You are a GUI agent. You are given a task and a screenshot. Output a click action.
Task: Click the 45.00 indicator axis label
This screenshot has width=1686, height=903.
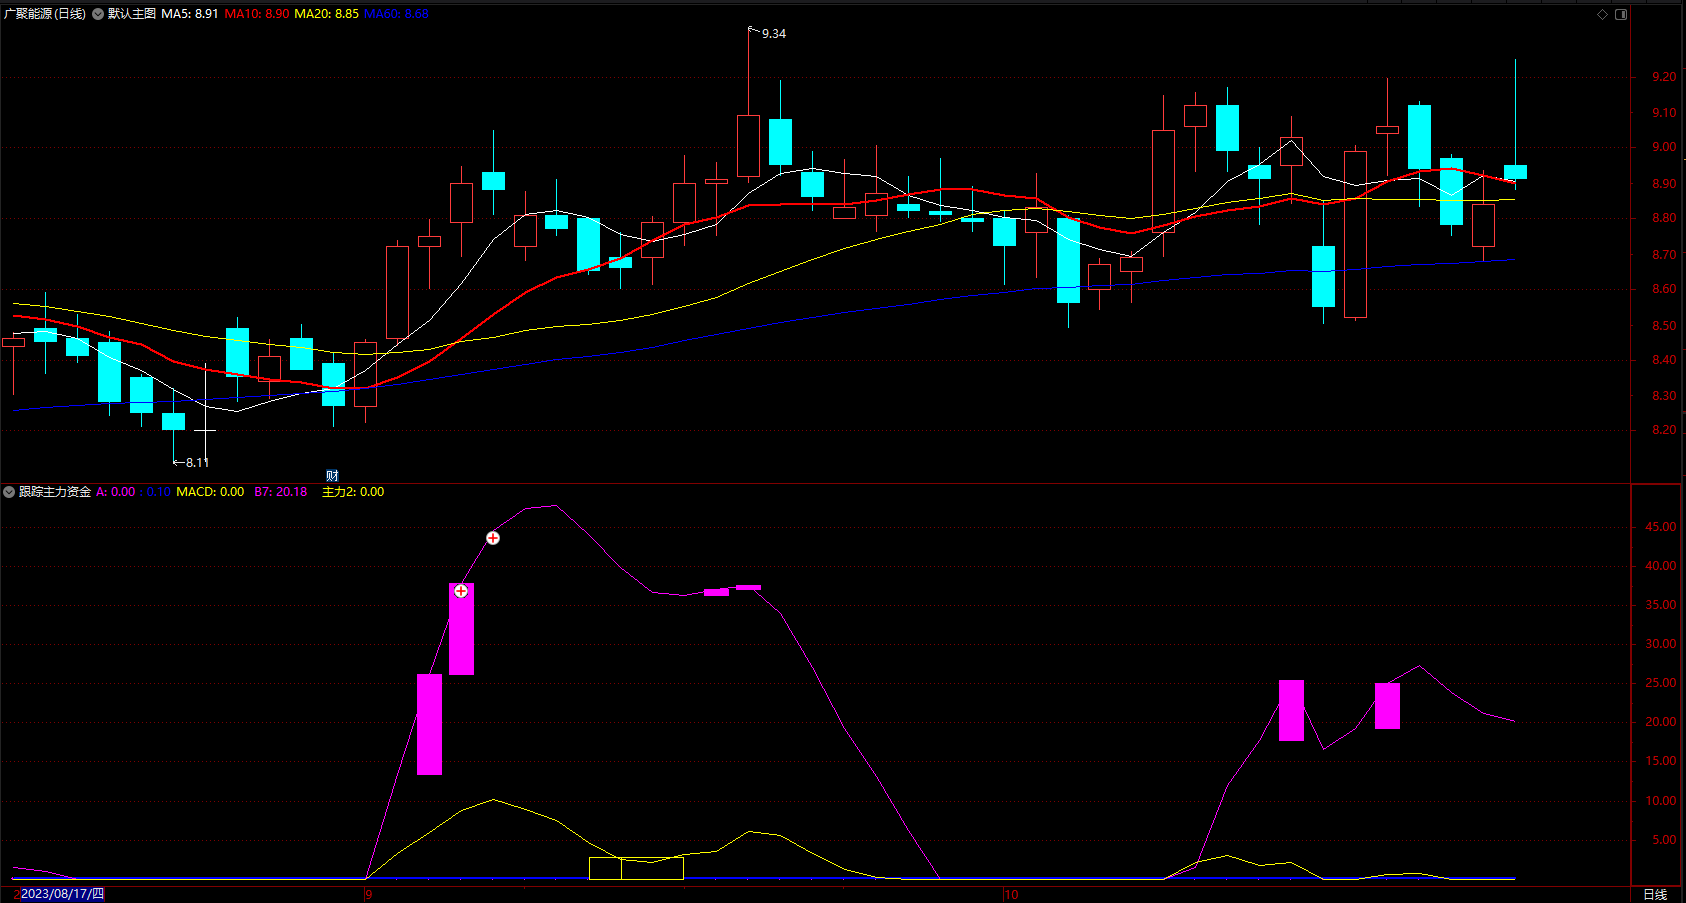point(1661,527)
